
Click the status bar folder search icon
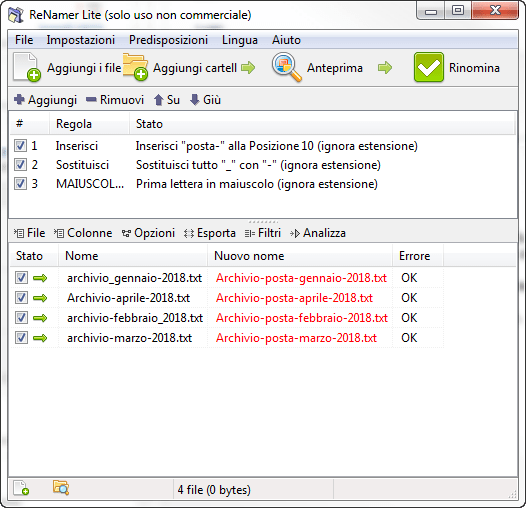[x=61, y=488]
